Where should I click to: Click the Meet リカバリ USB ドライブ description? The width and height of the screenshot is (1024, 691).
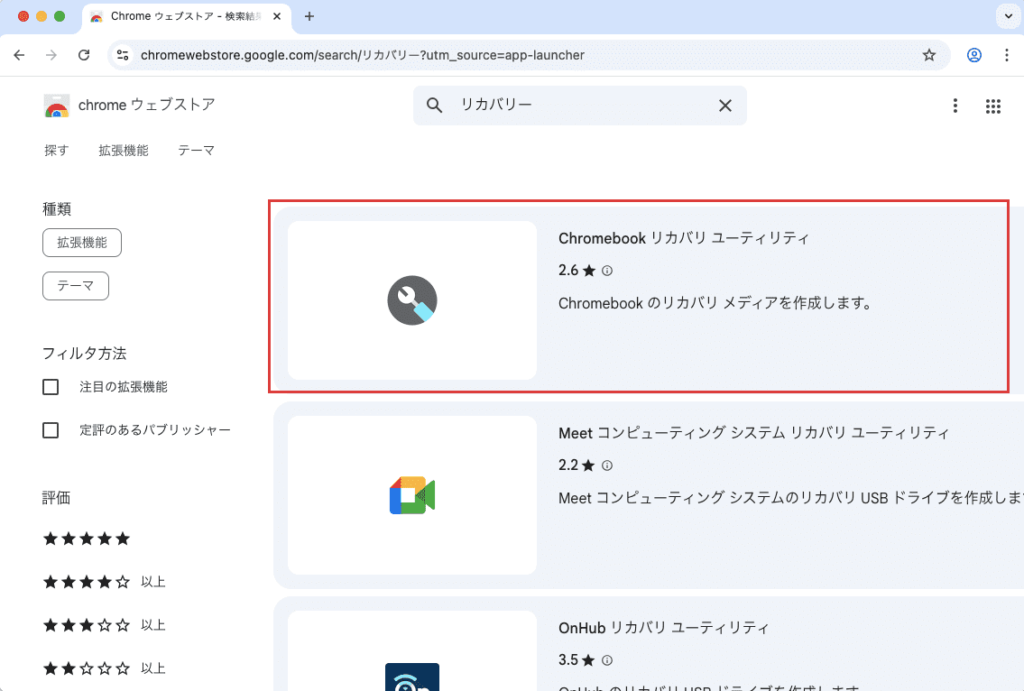(x=791, y=498)
